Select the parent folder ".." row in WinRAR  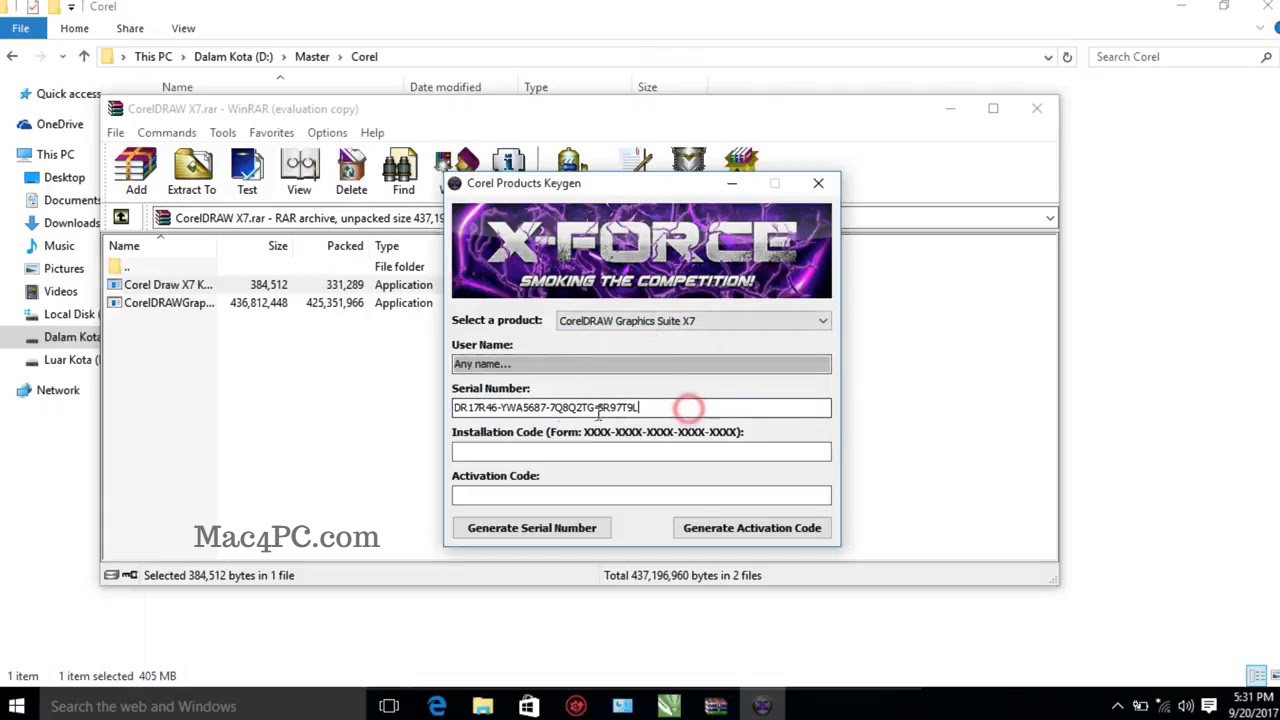tap(272, 267)
